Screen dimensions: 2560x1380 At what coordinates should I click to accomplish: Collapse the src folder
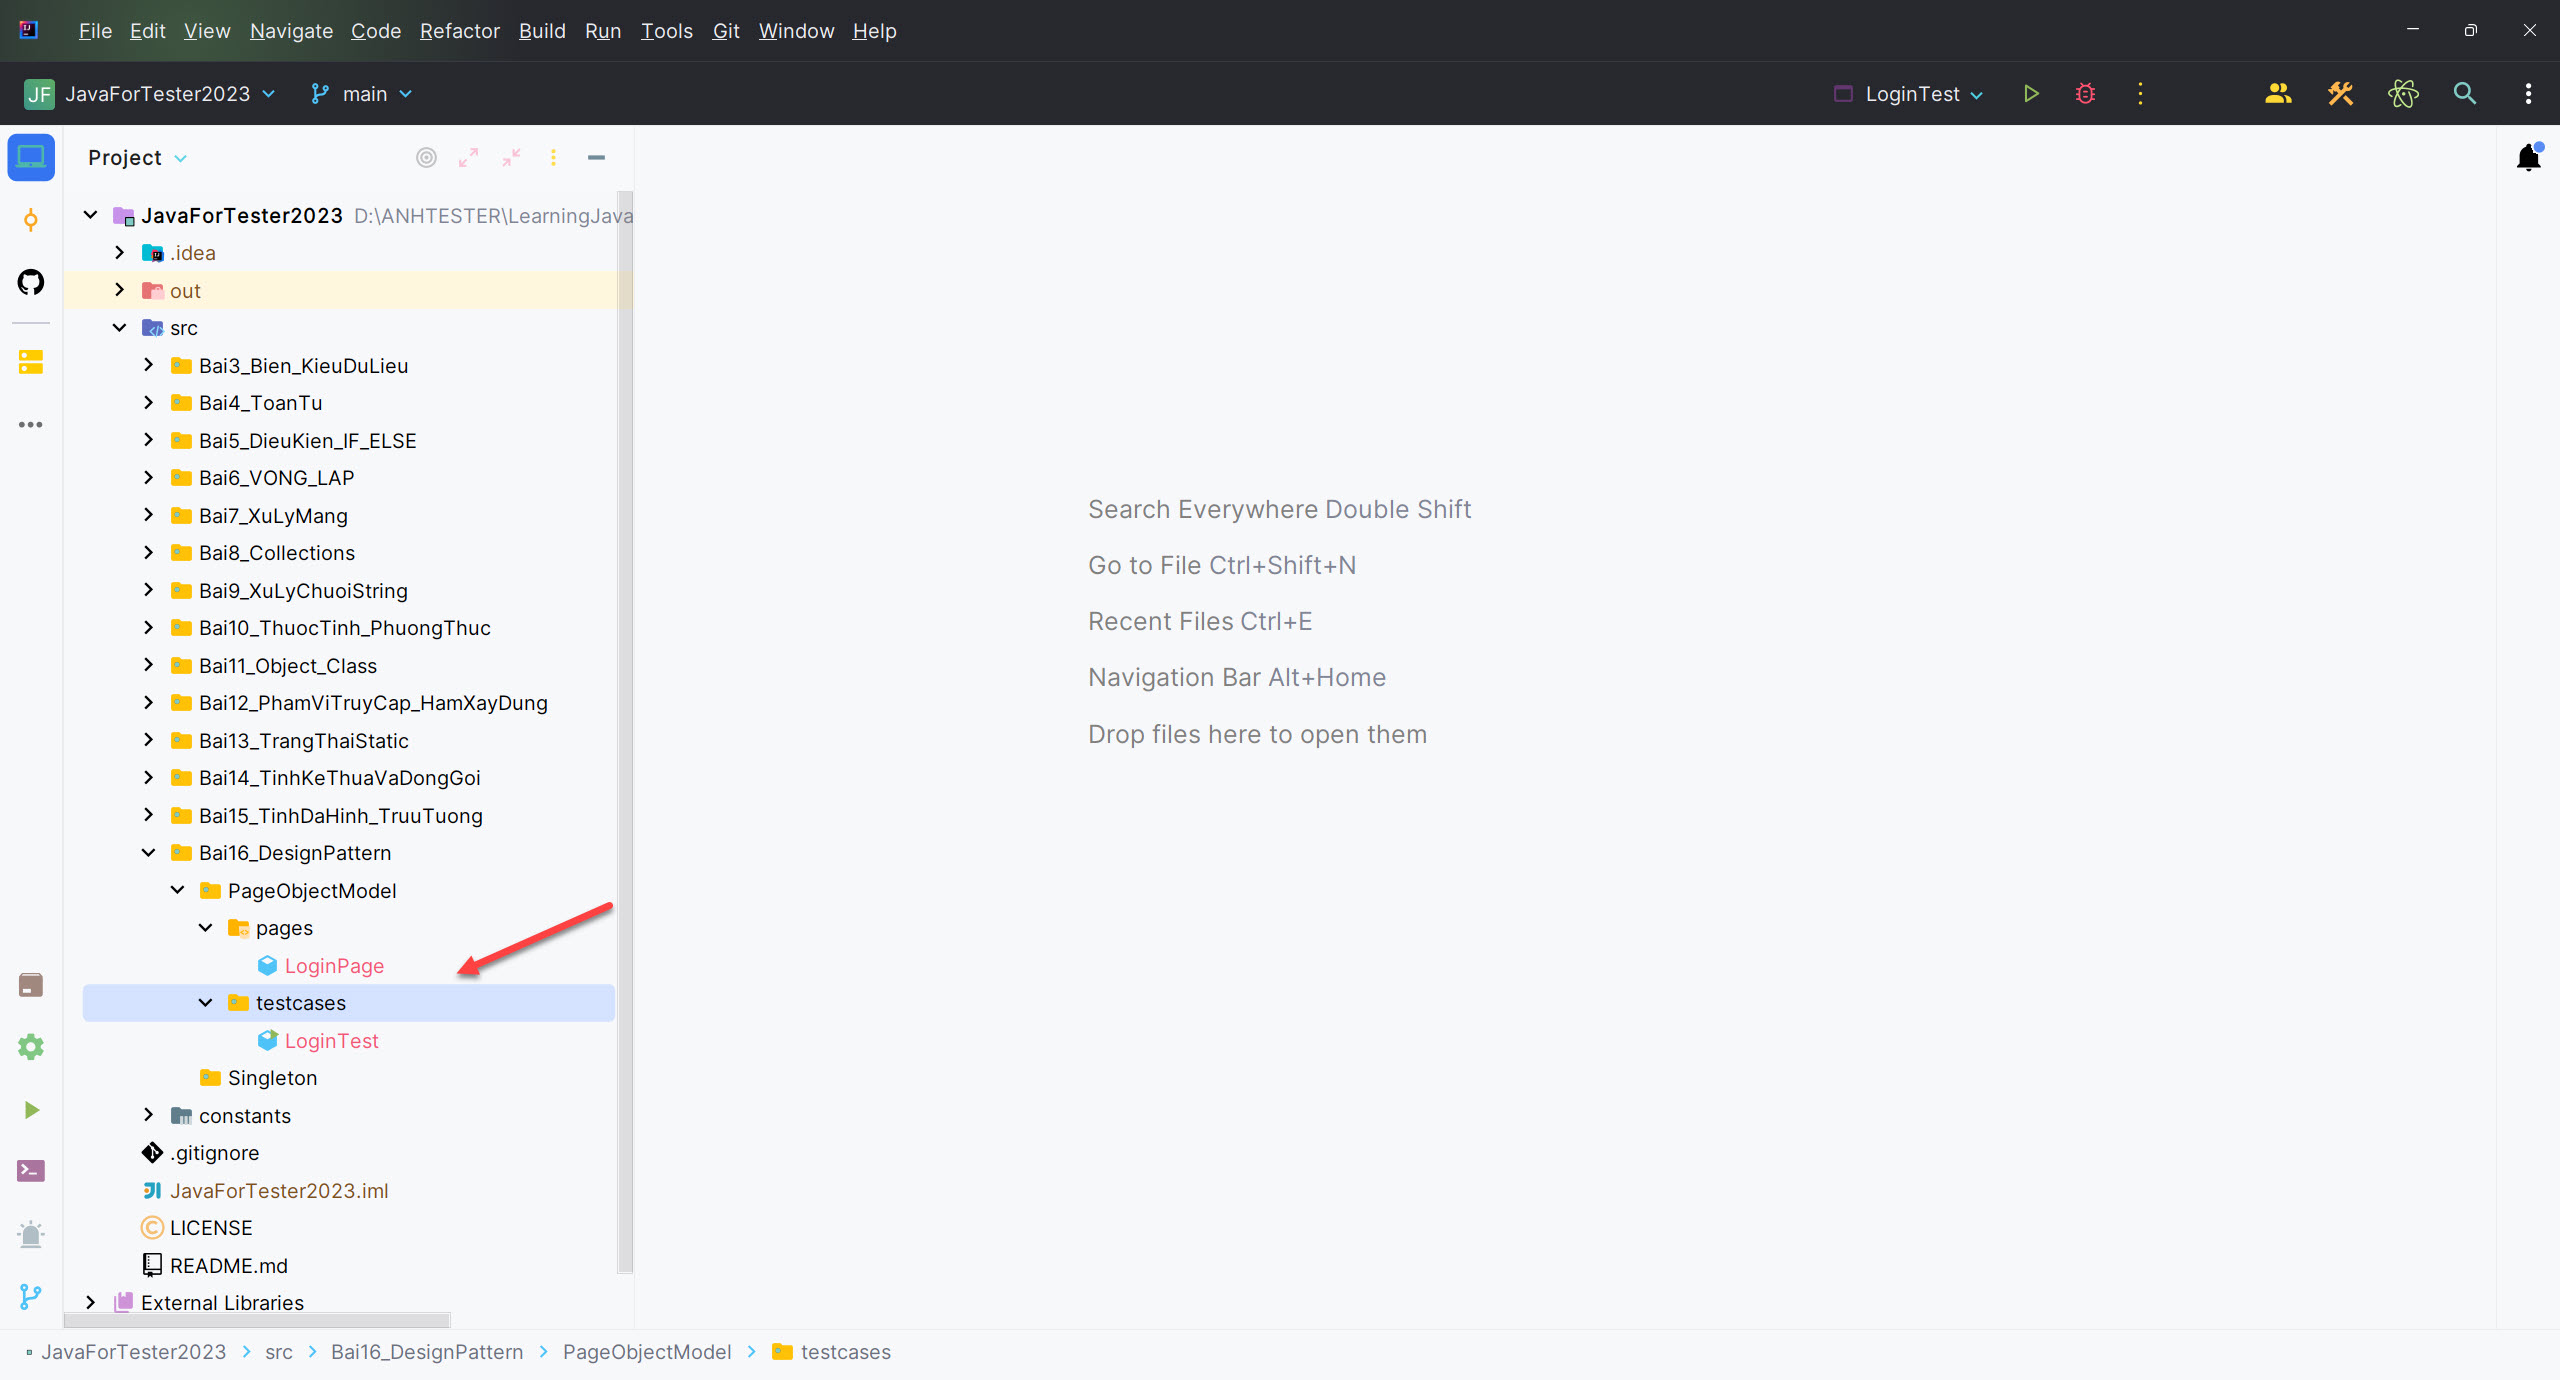(120, 328)
